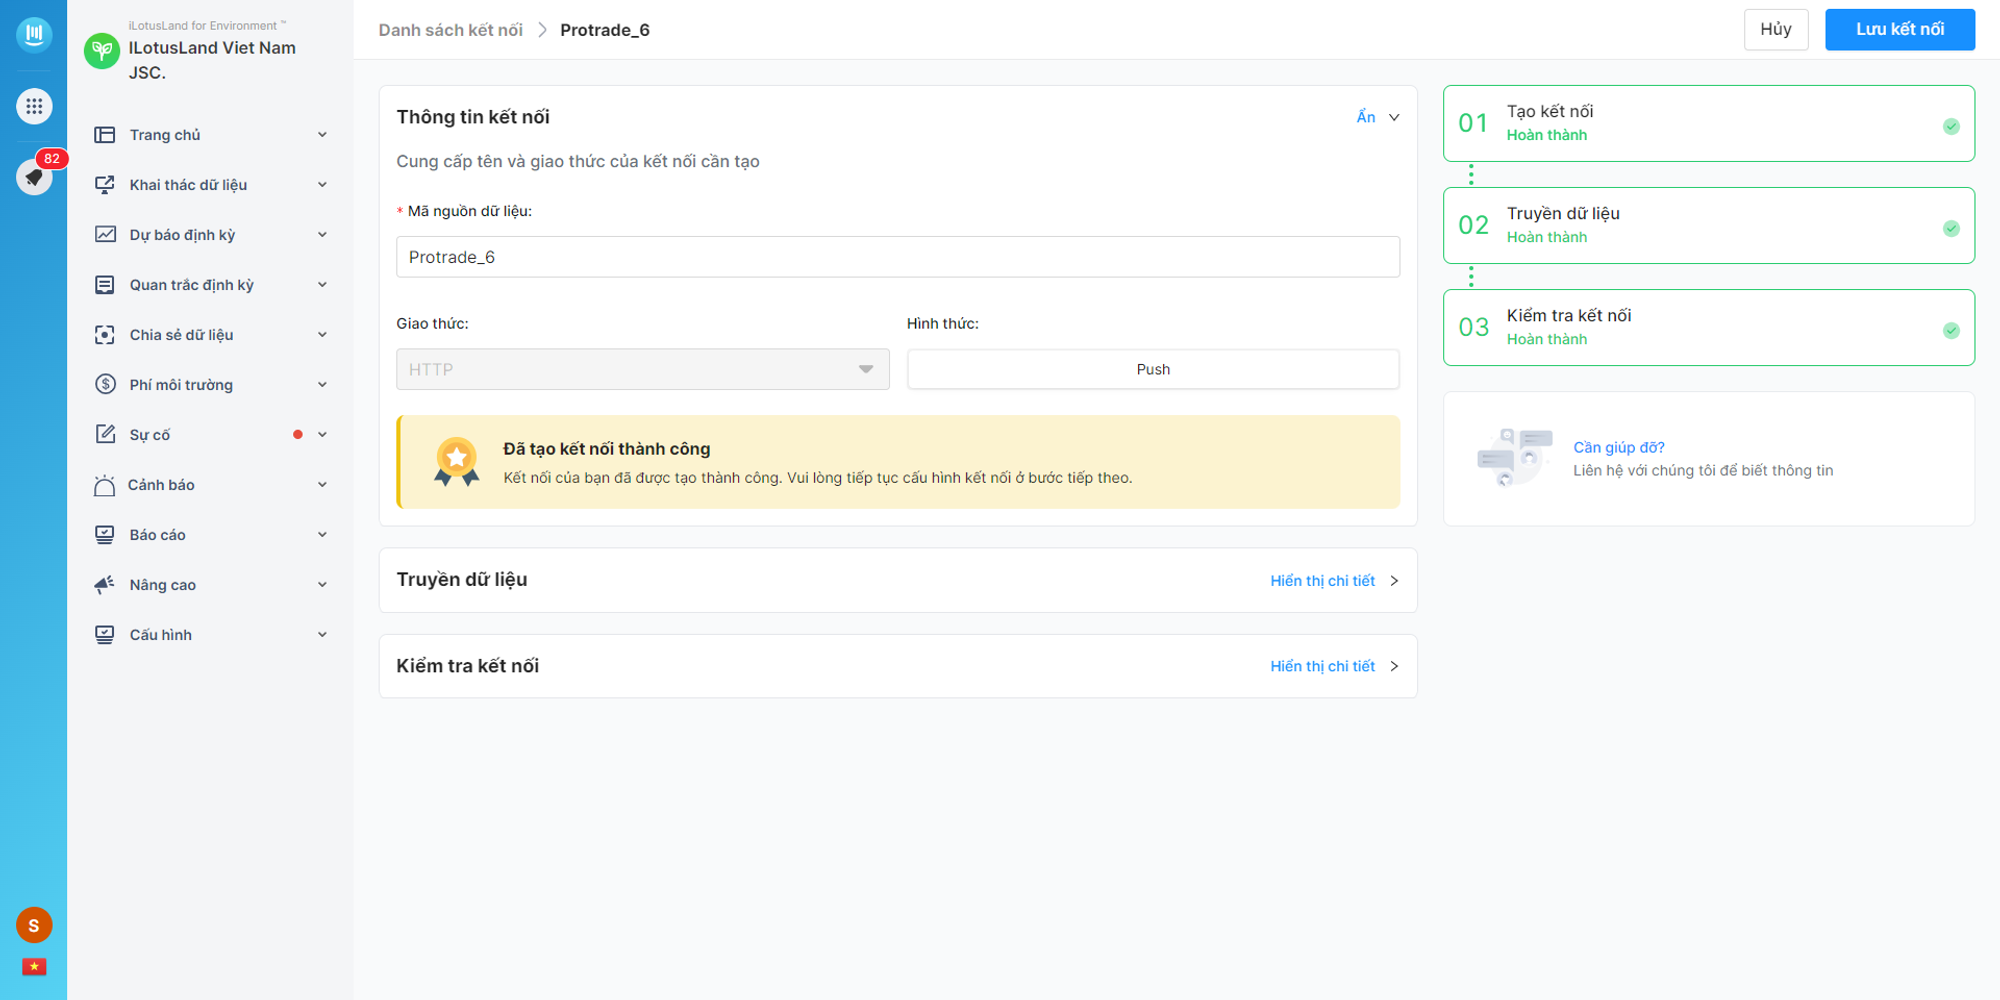2000x1000 pixels.
Task: Click the Hủy button
Action: pyautogui.click(x=1776, y=29)
